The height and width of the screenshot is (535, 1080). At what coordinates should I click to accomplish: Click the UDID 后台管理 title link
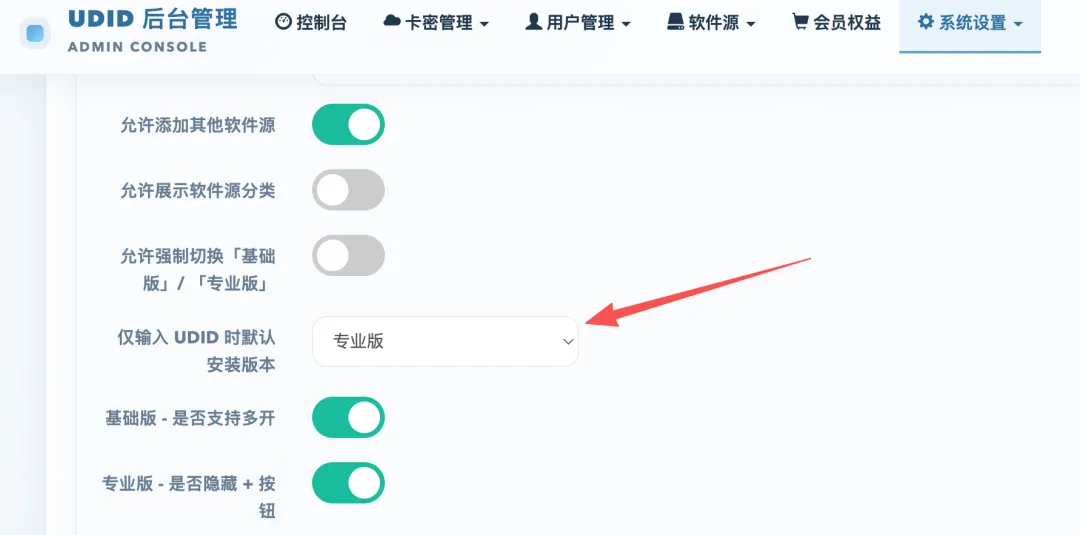[x=152, y=19]
